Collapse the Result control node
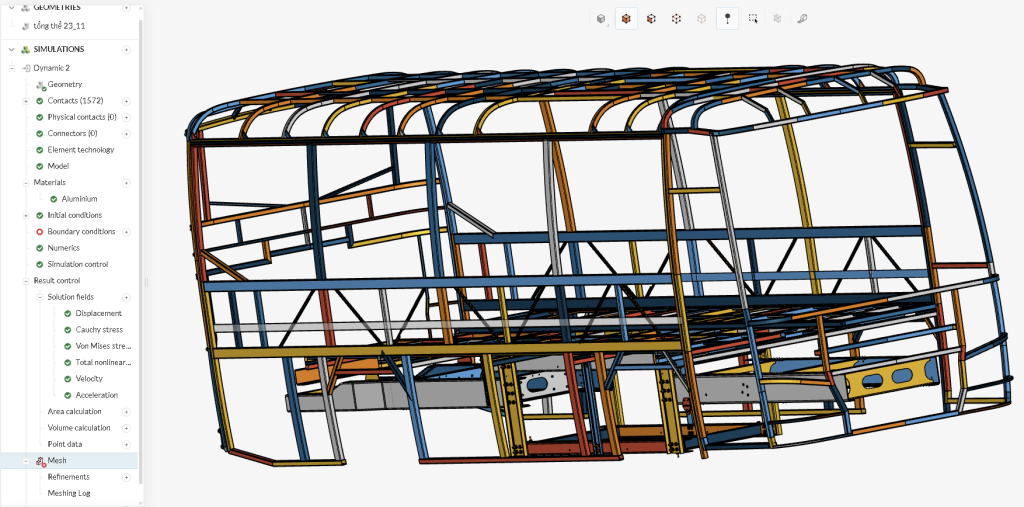Image resolution: width=1024 pixels, height=507 pixels. point(26,281)
